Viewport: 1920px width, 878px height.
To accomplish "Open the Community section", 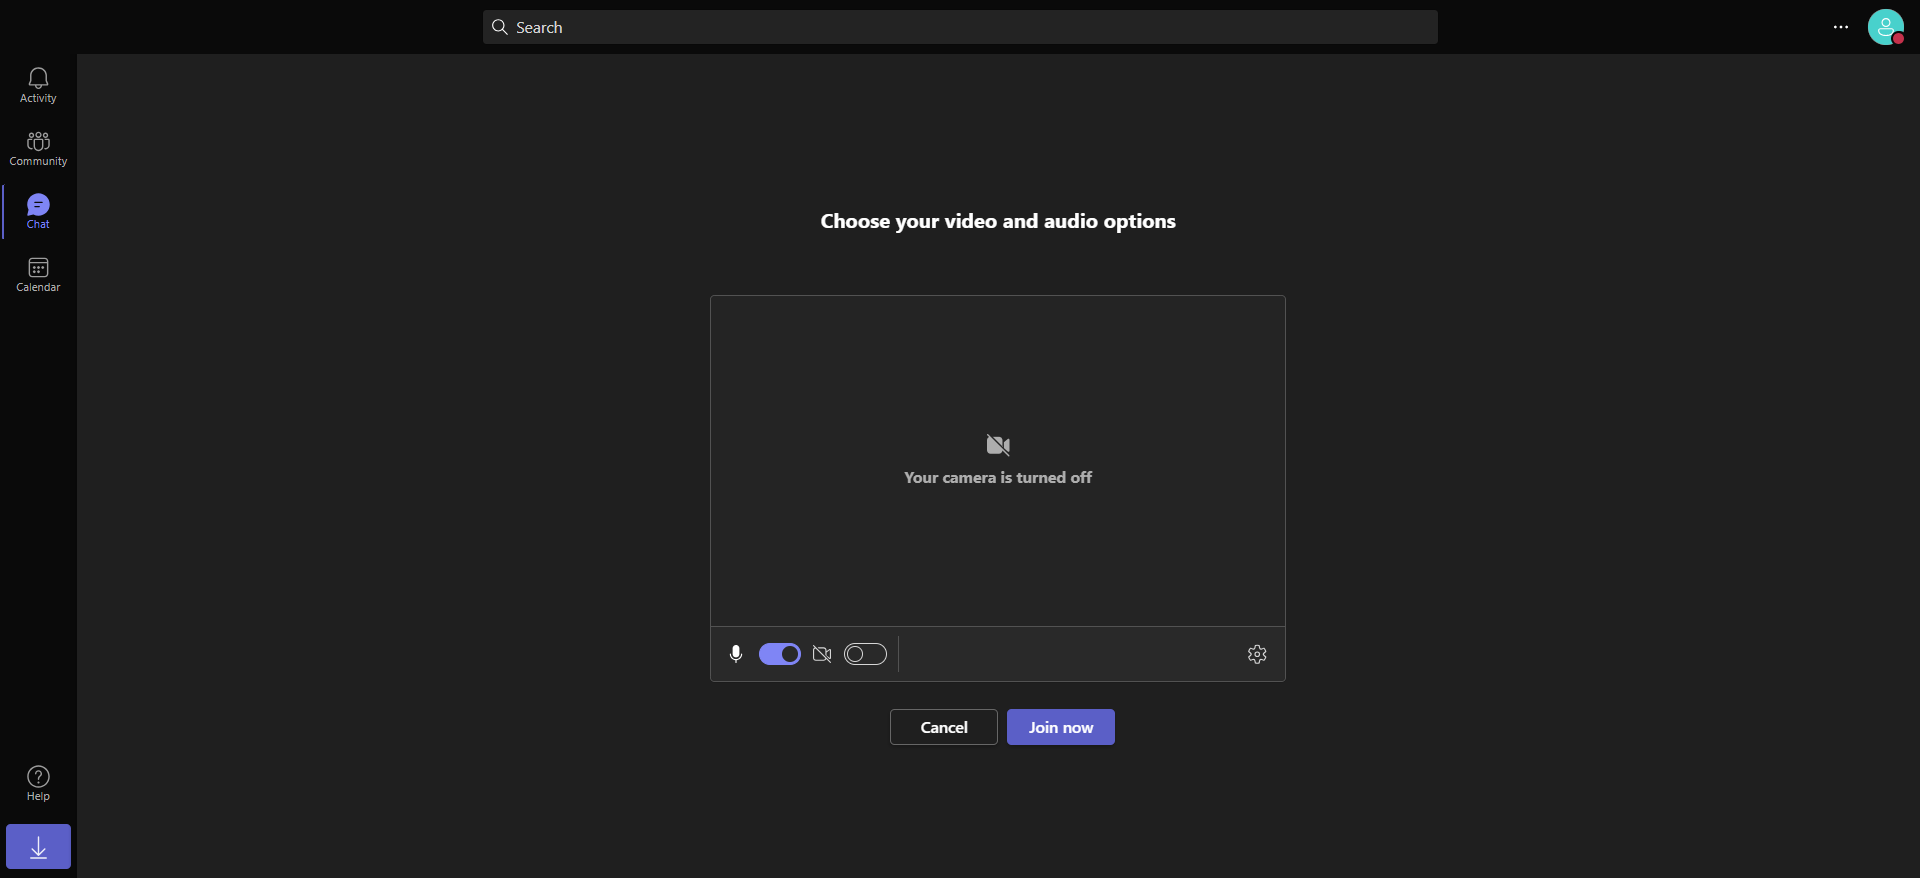I will [x=38, y=148].
